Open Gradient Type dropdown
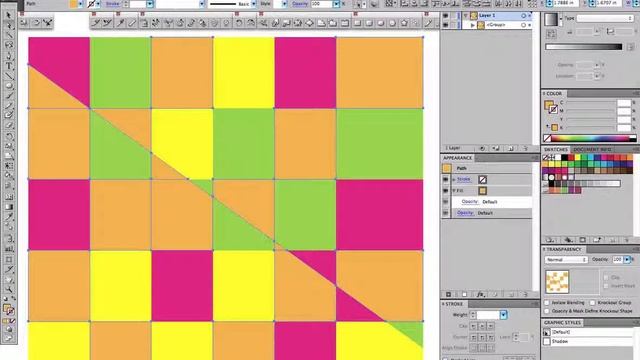 [x=604, y=18]
